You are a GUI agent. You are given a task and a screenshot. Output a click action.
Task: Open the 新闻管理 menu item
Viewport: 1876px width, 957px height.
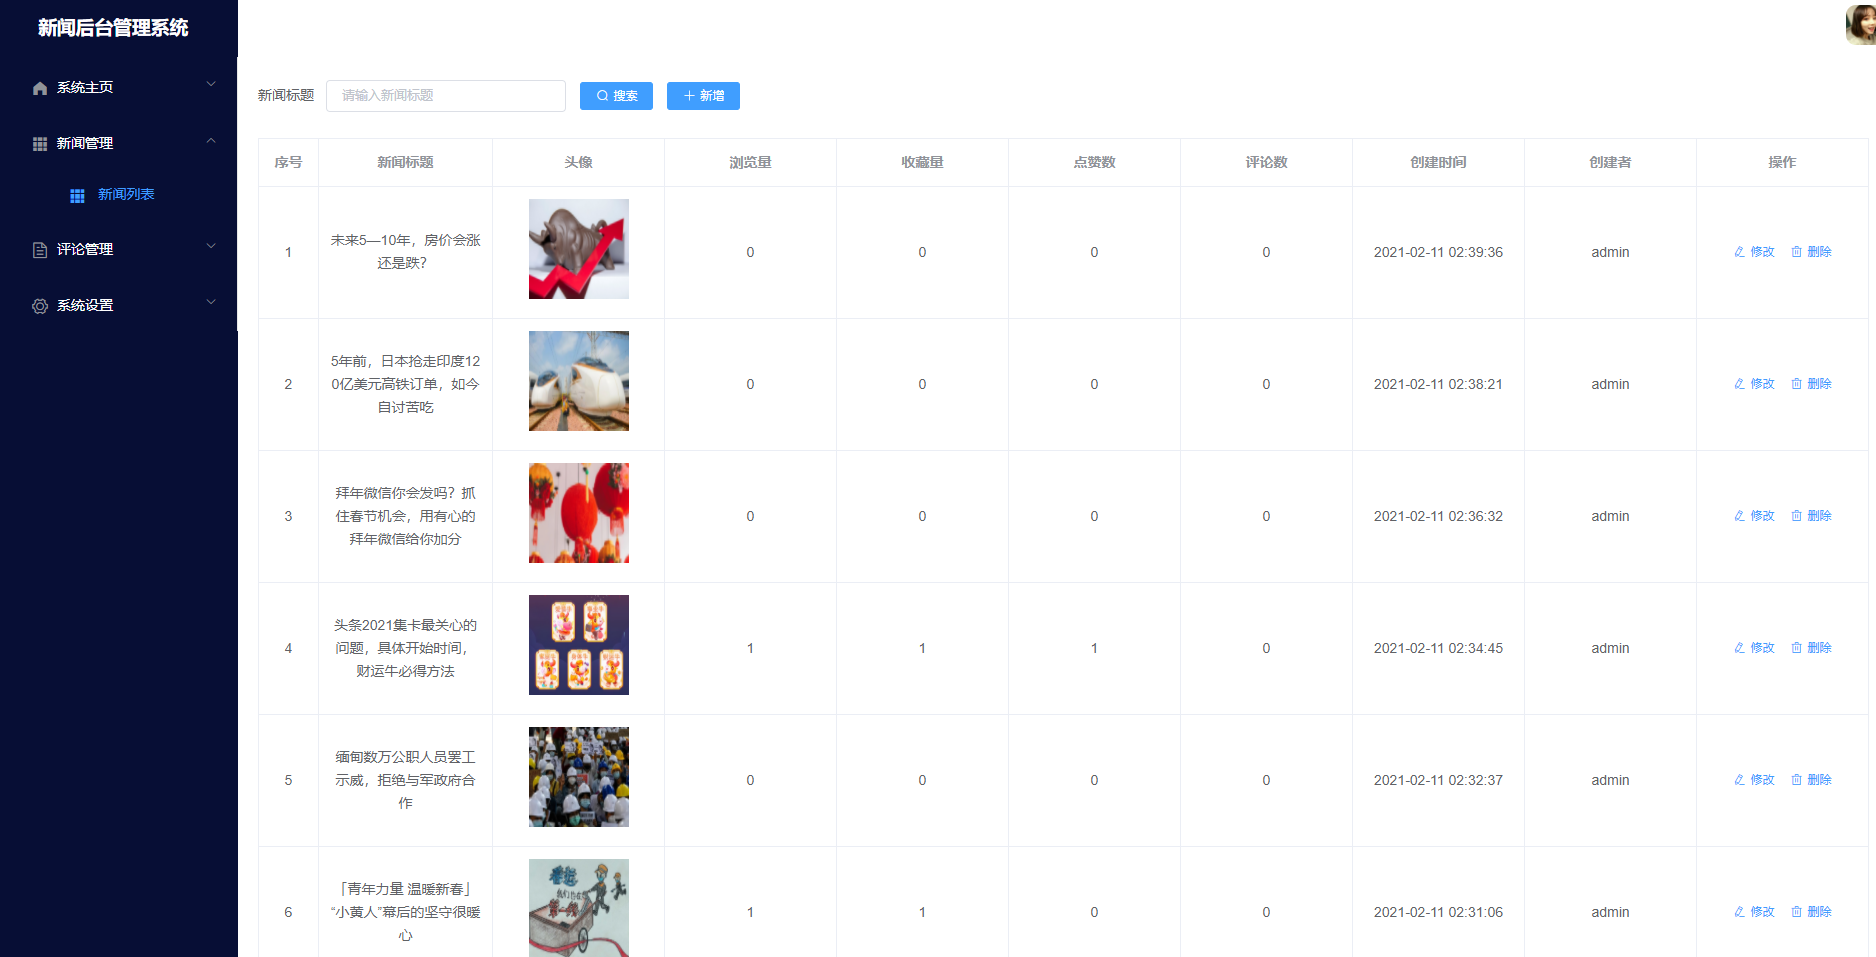(x=119, y=143)
